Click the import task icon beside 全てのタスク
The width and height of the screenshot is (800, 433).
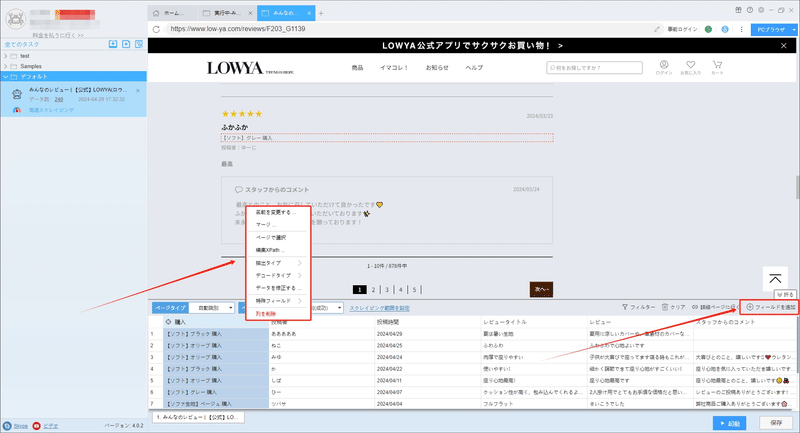click(113, 44)
